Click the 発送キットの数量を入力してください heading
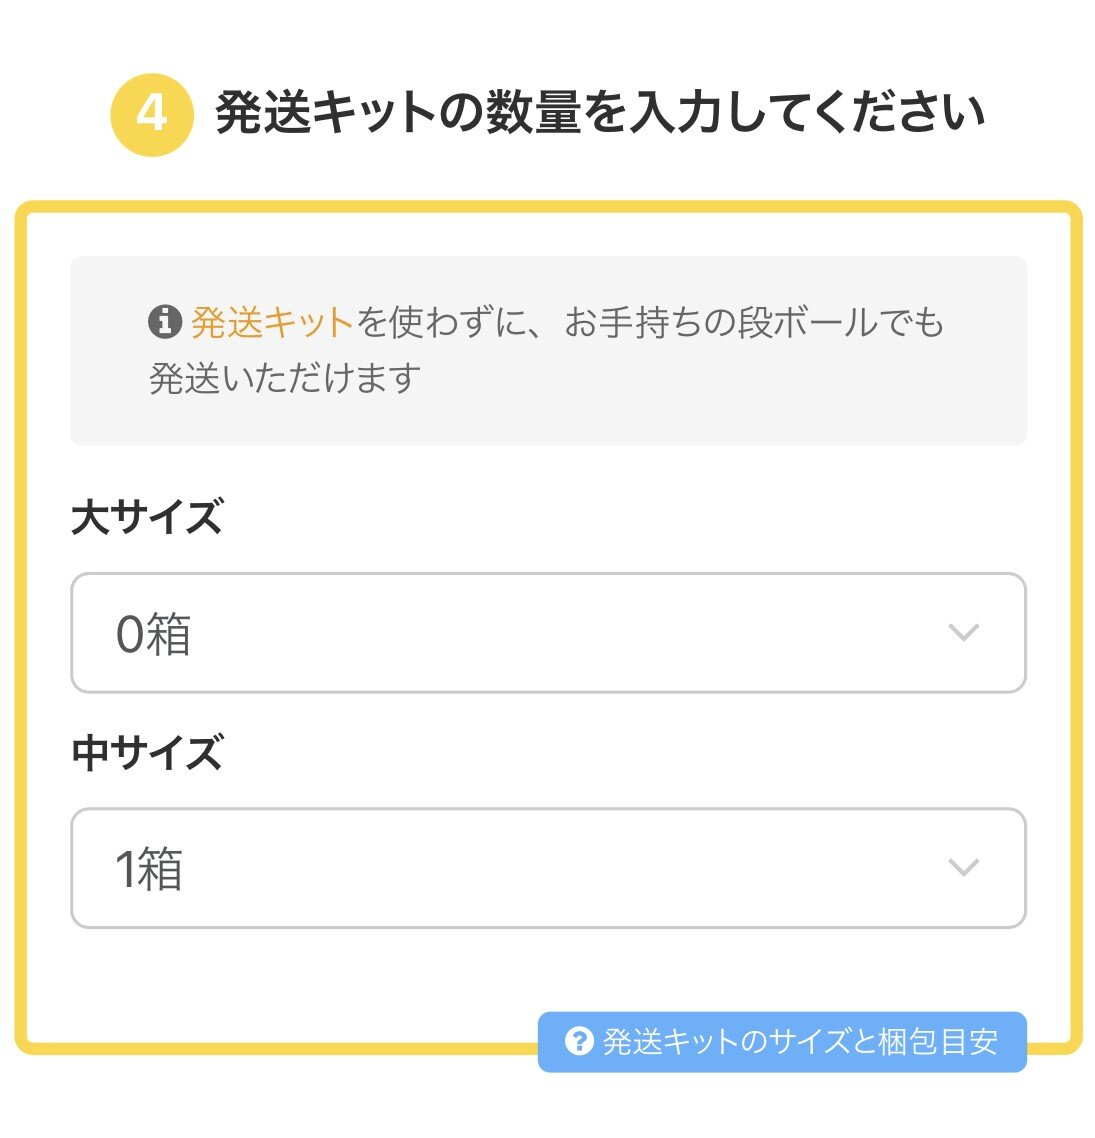This screenshot has height=1138, width=1095. tap(600, 113)
